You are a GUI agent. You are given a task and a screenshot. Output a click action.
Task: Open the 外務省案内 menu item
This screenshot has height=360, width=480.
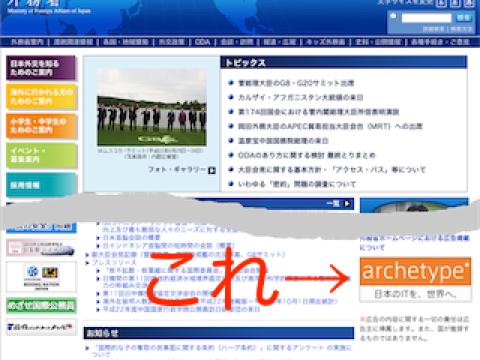27,42
